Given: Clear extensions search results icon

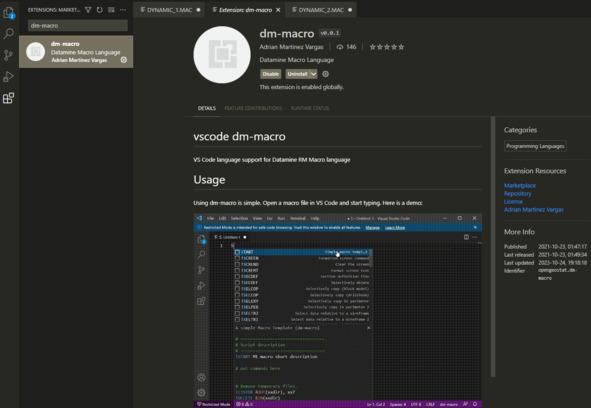Looking at the screenshot, I should point(111,10).
